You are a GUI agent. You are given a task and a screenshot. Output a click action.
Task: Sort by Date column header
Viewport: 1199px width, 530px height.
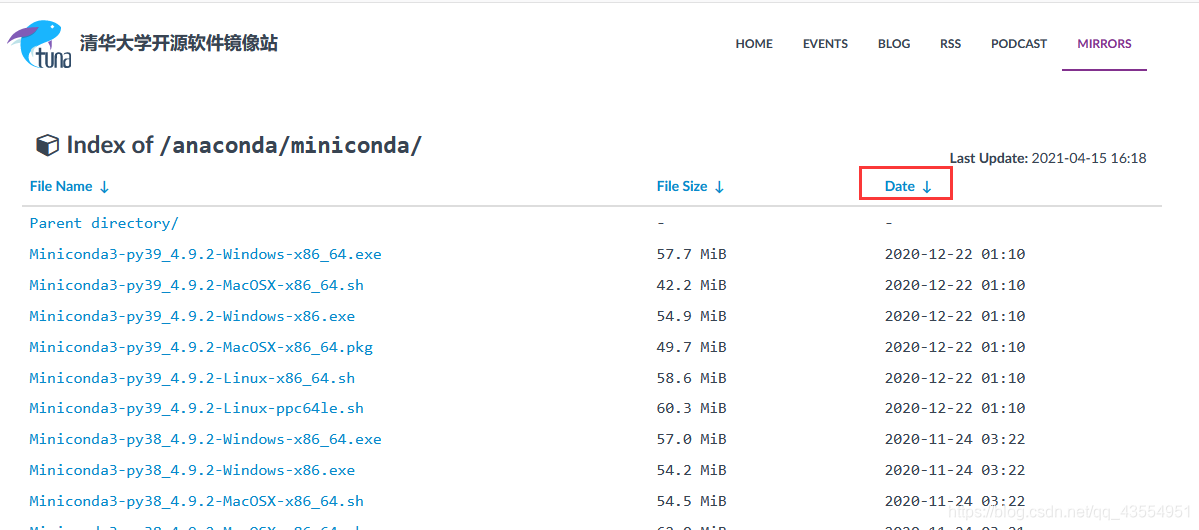tap(908, 186)
